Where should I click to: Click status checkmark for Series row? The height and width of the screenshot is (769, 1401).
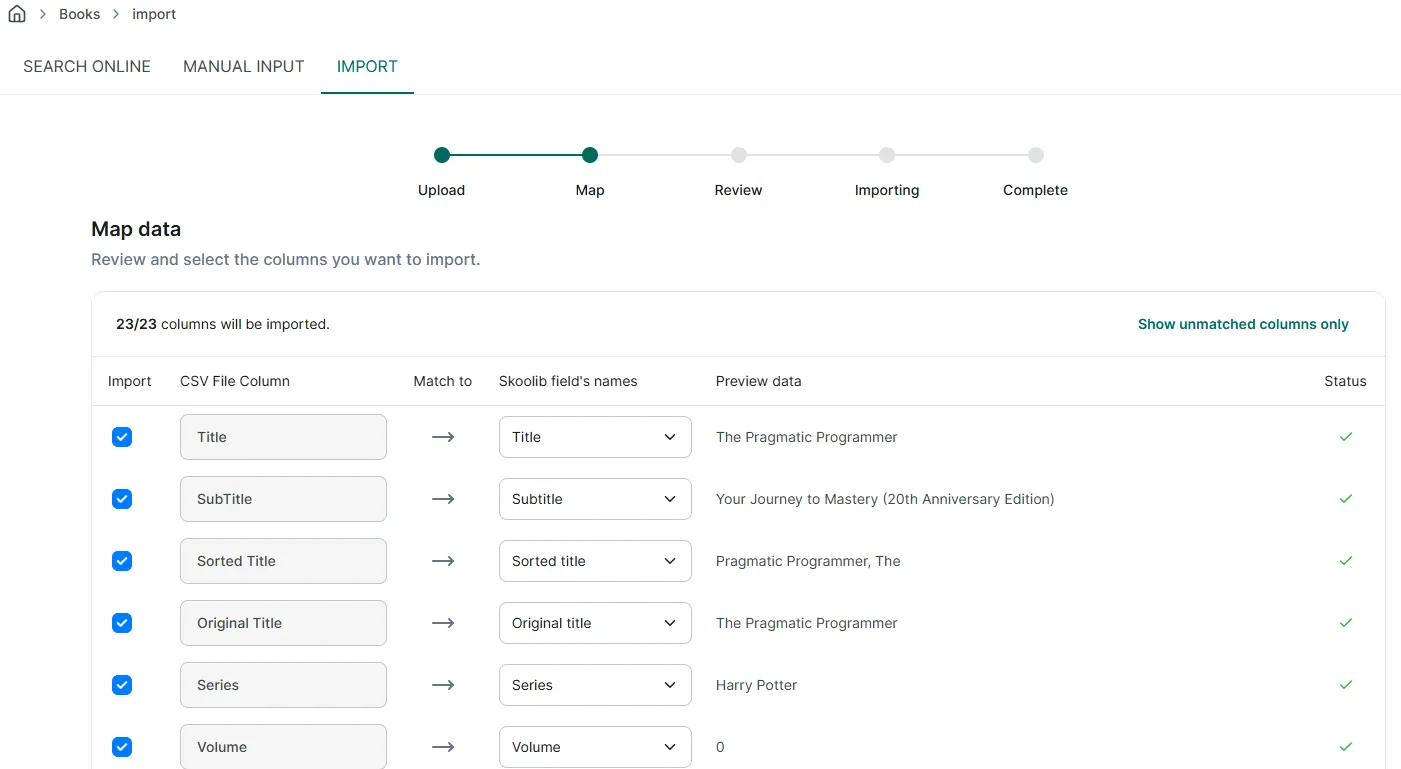pos(1346,685)
